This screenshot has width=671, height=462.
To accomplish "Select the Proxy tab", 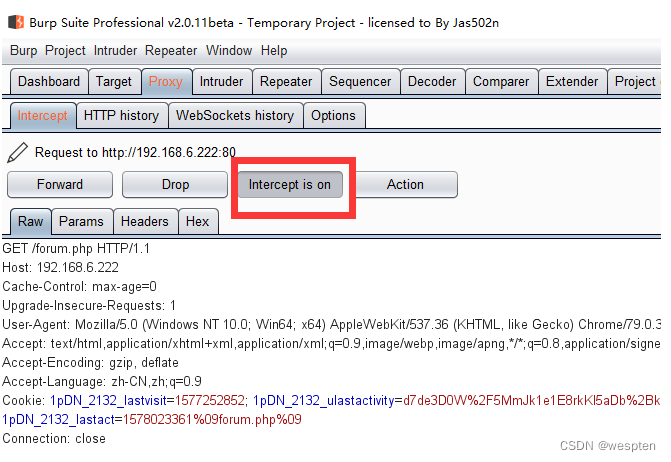I will [x=166, y=81].
